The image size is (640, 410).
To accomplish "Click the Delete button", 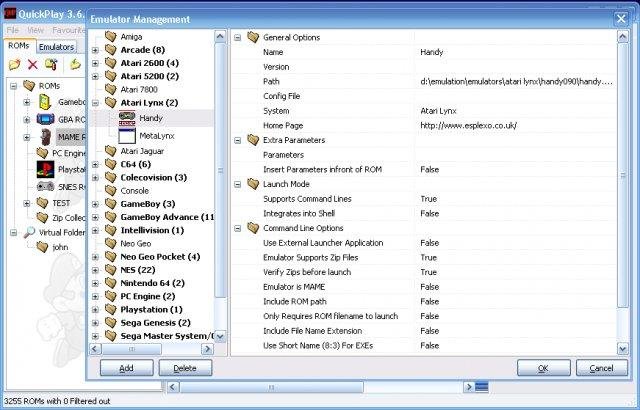I will [185, 368].
